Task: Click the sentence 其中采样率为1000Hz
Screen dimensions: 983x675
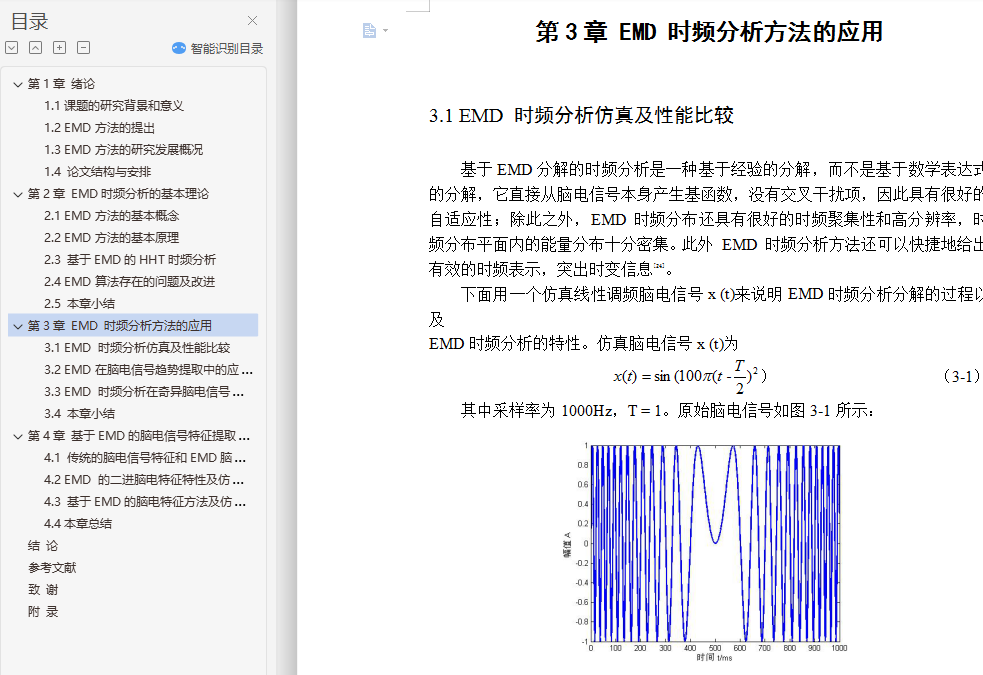Action: pyautogui.click(x=667, y=411)
